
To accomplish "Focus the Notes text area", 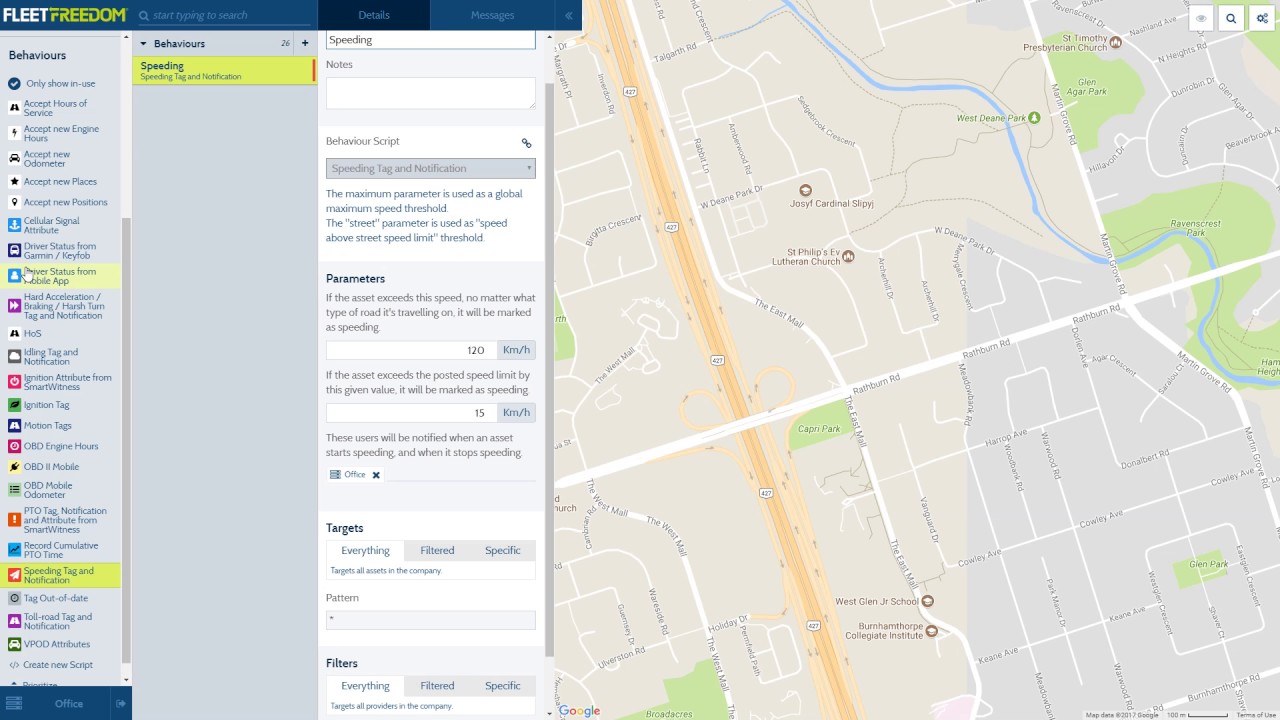I will click(x=430, y=93).
